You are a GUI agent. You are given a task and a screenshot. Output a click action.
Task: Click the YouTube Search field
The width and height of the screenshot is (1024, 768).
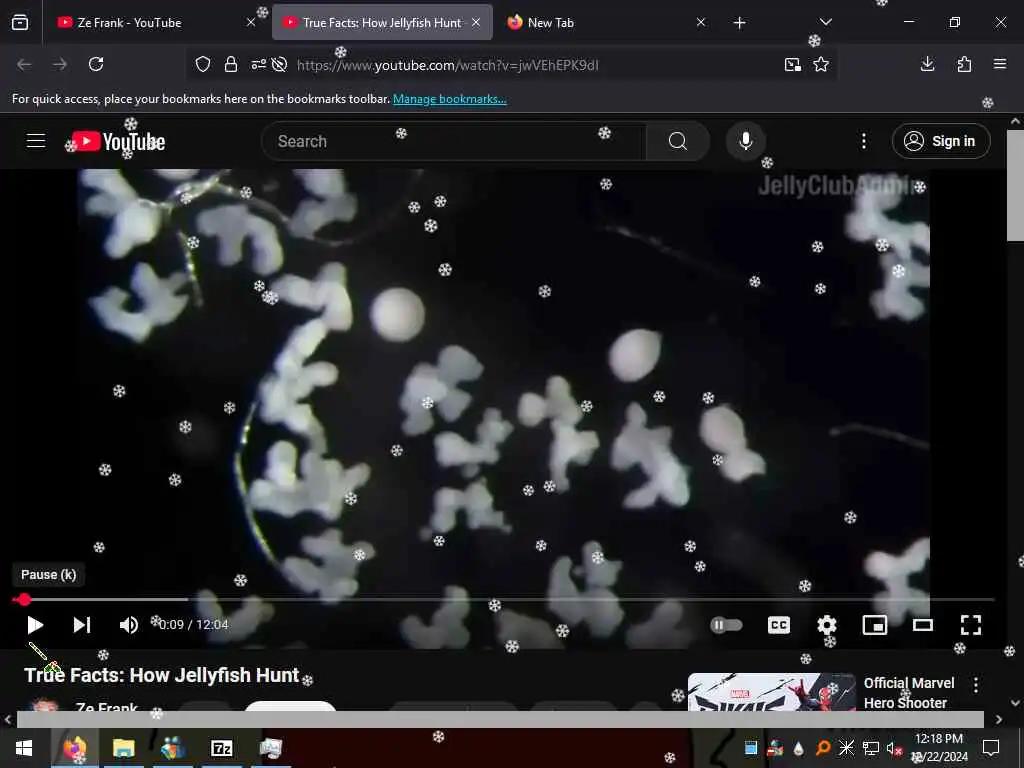[454, 141]
